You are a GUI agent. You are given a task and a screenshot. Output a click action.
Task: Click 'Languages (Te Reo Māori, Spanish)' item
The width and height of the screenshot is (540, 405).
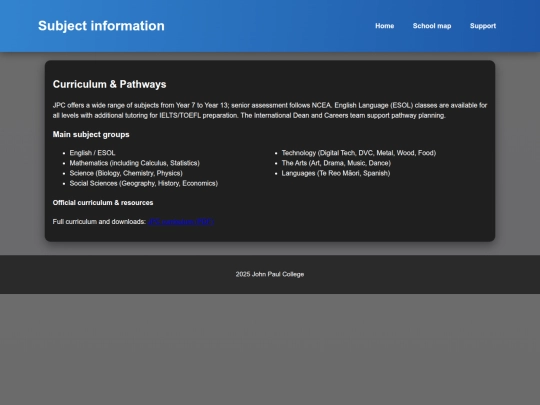click(336, 173)
